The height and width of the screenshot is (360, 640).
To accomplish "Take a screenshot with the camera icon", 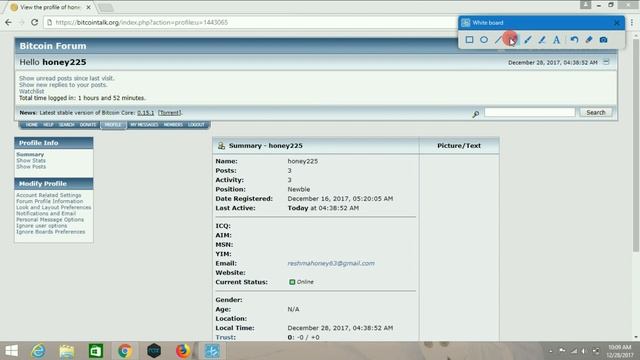I will (x=603, y=40).
